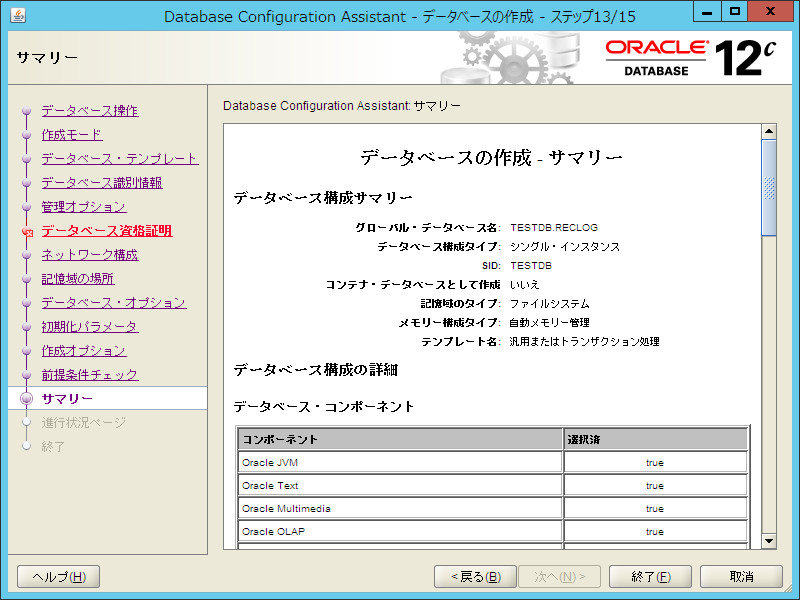
Task: Click the error icon beside データベース資格証明
Action: pos(28,232)
